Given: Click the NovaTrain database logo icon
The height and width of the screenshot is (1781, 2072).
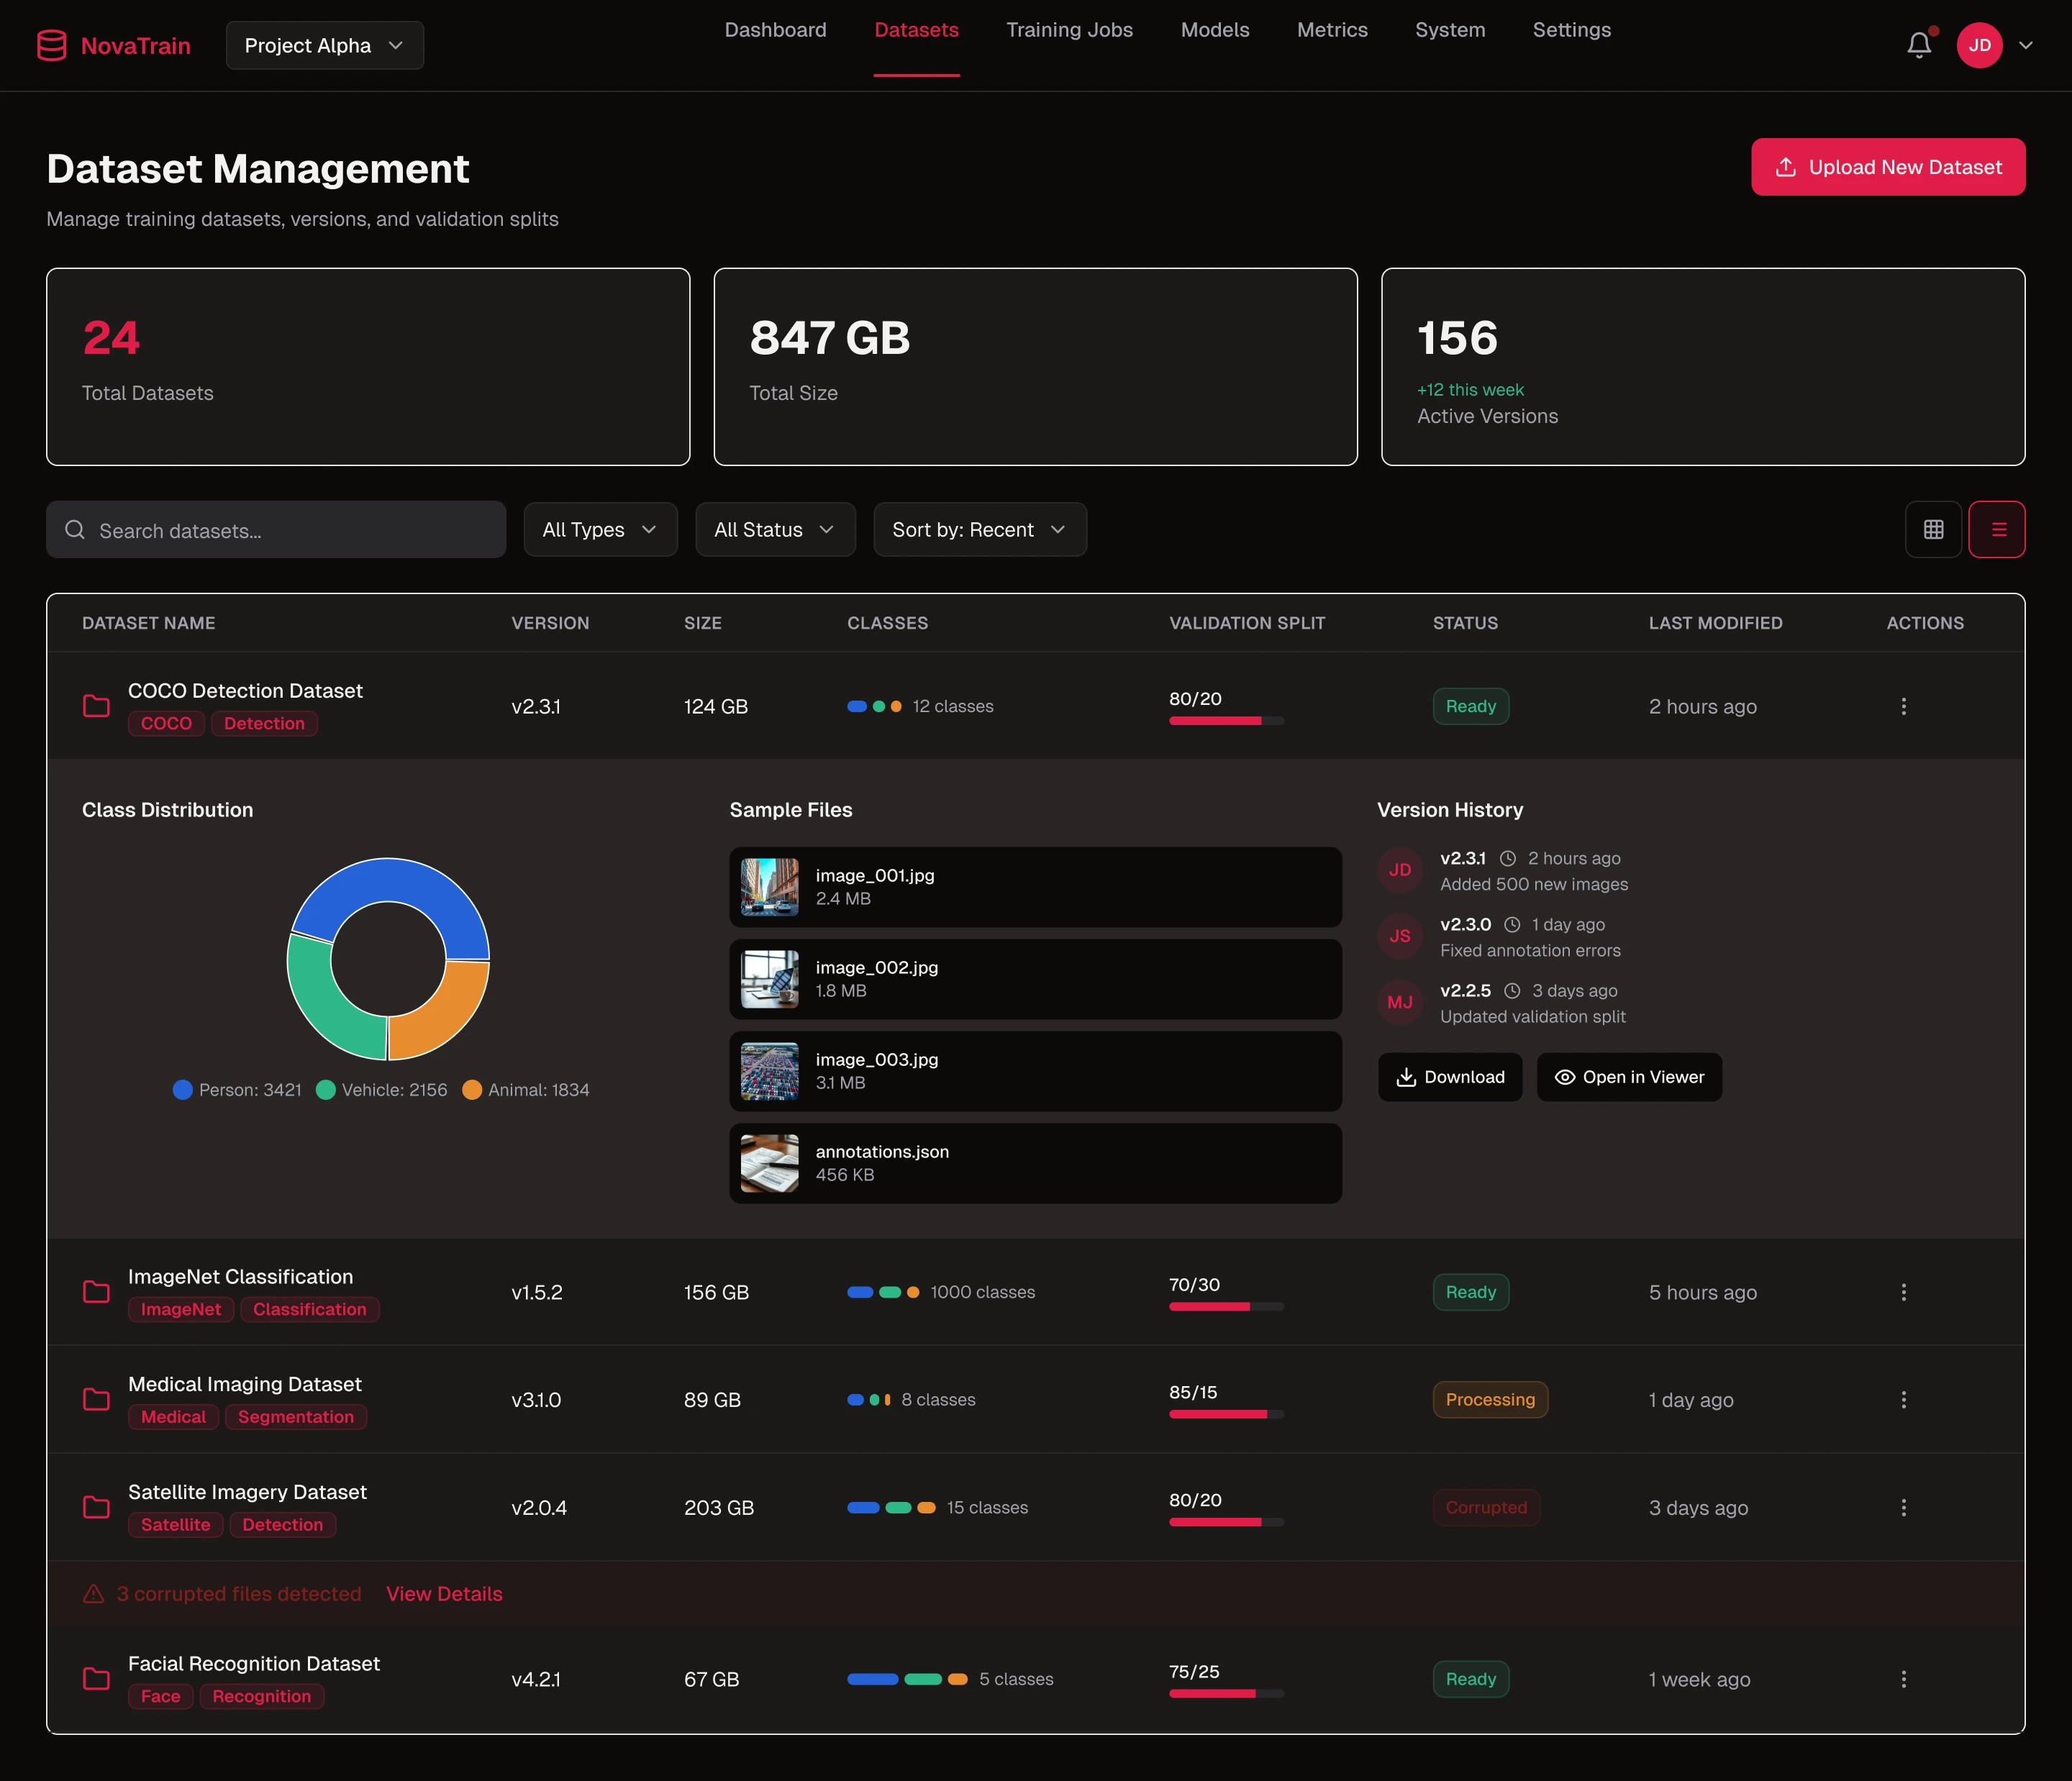Looking at the screenshot, I should click(x=52, y=45).
